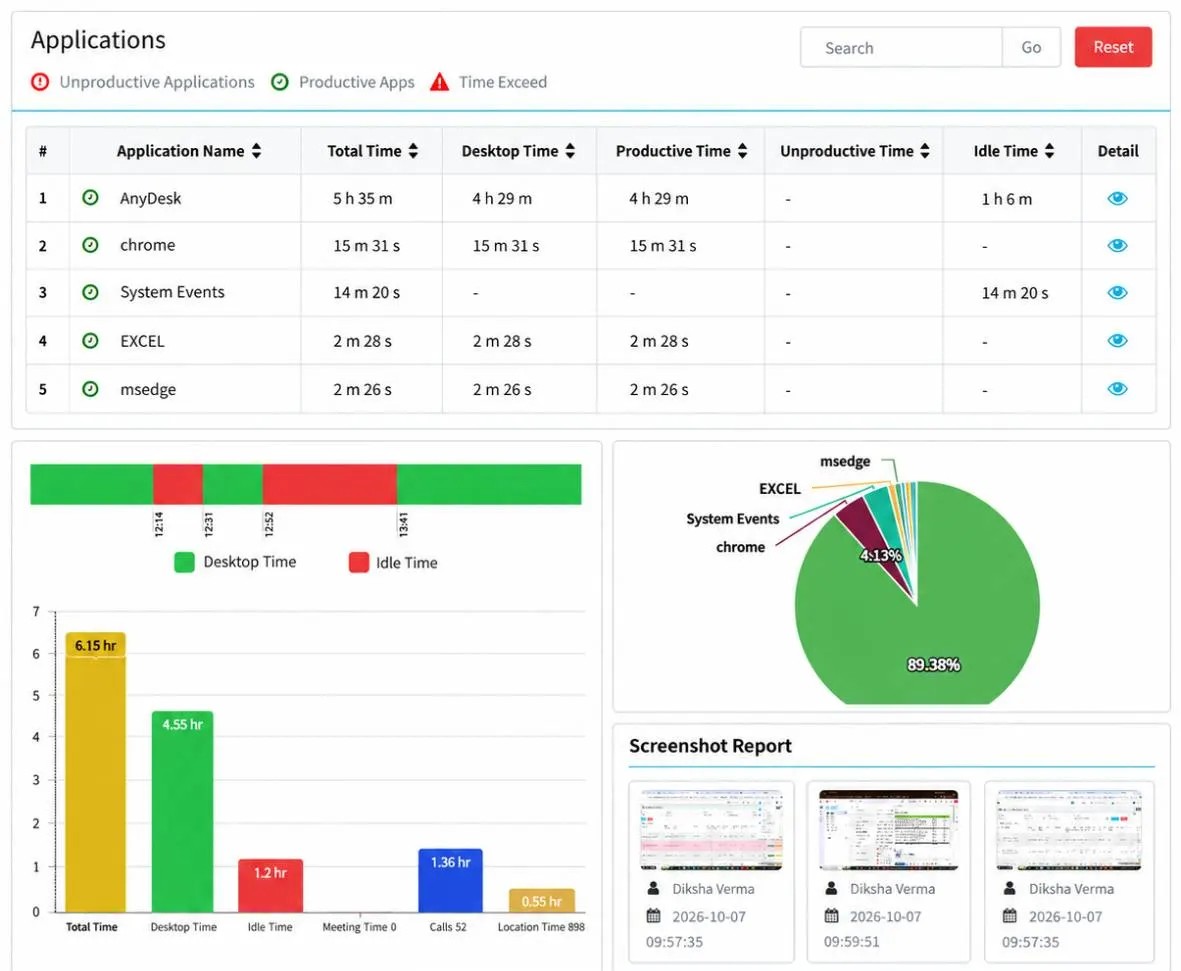The width and height of the screenshot is (1181, 971).
Task: Click msedge row productive status icon
Action: (90, 389)
